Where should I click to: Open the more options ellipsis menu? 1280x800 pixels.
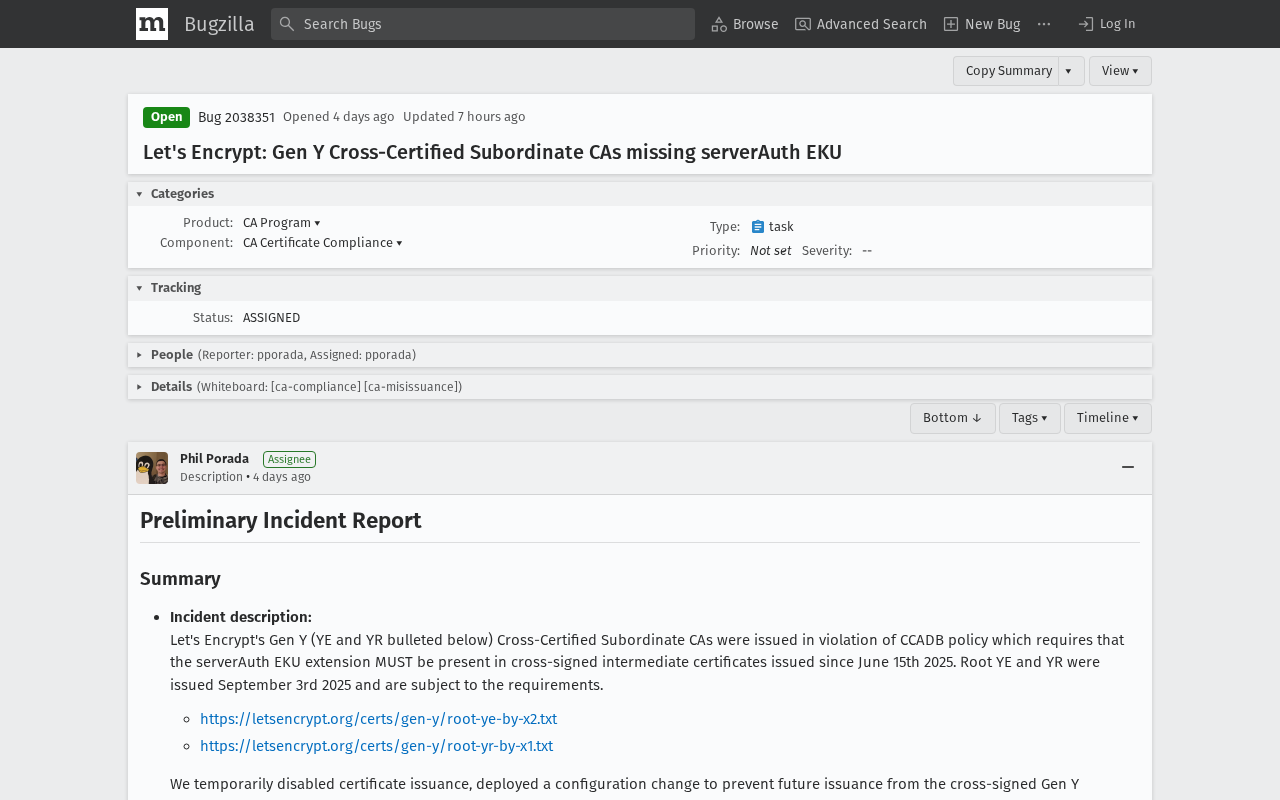(x=1044, y=24)
